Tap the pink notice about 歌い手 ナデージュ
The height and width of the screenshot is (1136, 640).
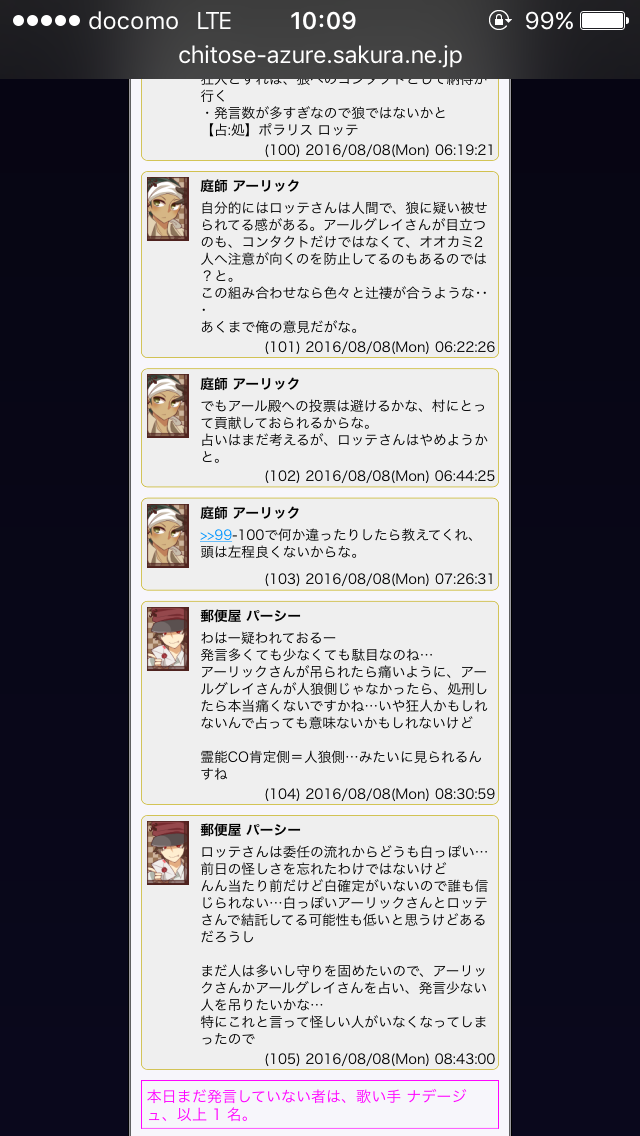320,1104
